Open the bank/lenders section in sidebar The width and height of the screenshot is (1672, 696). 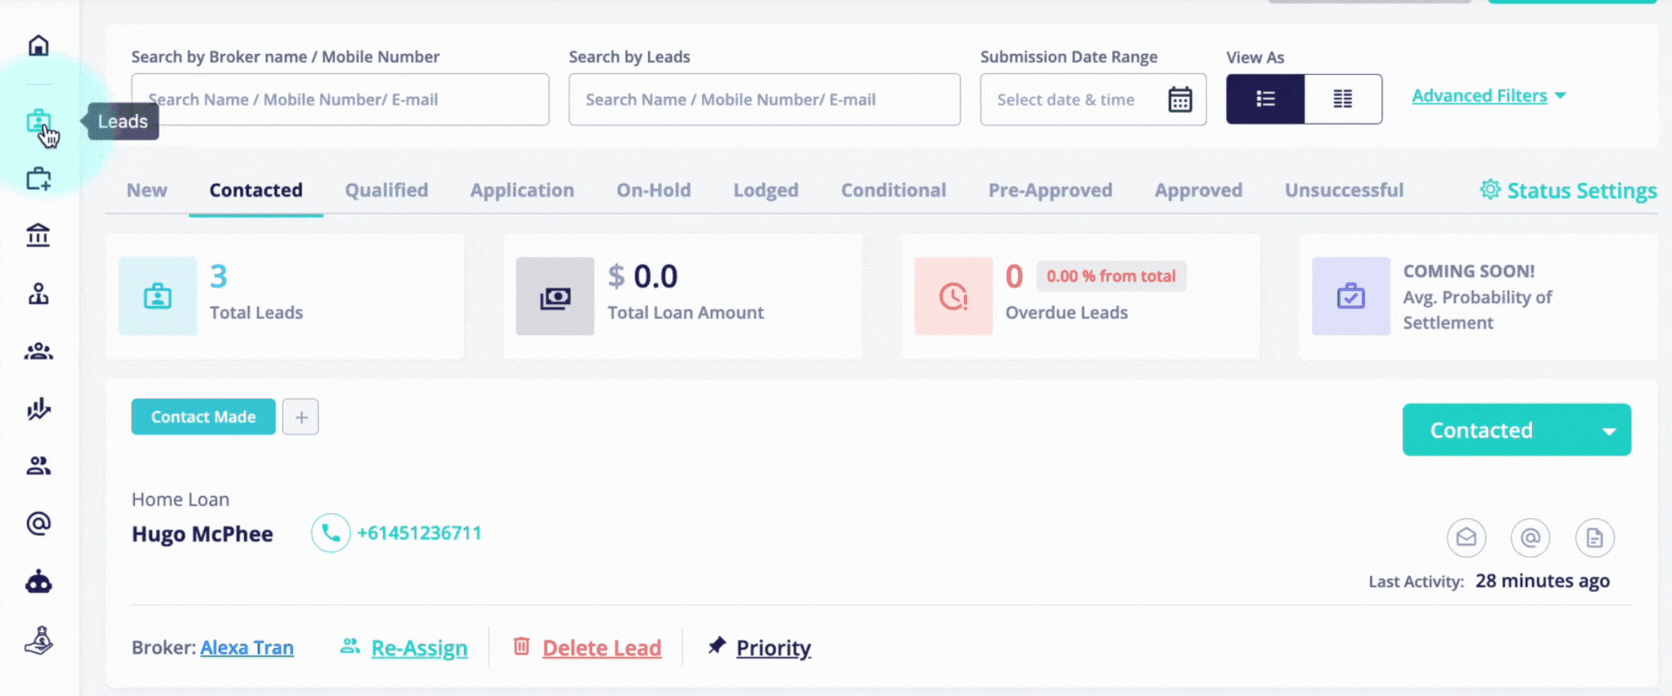click(x=38, y=234)
